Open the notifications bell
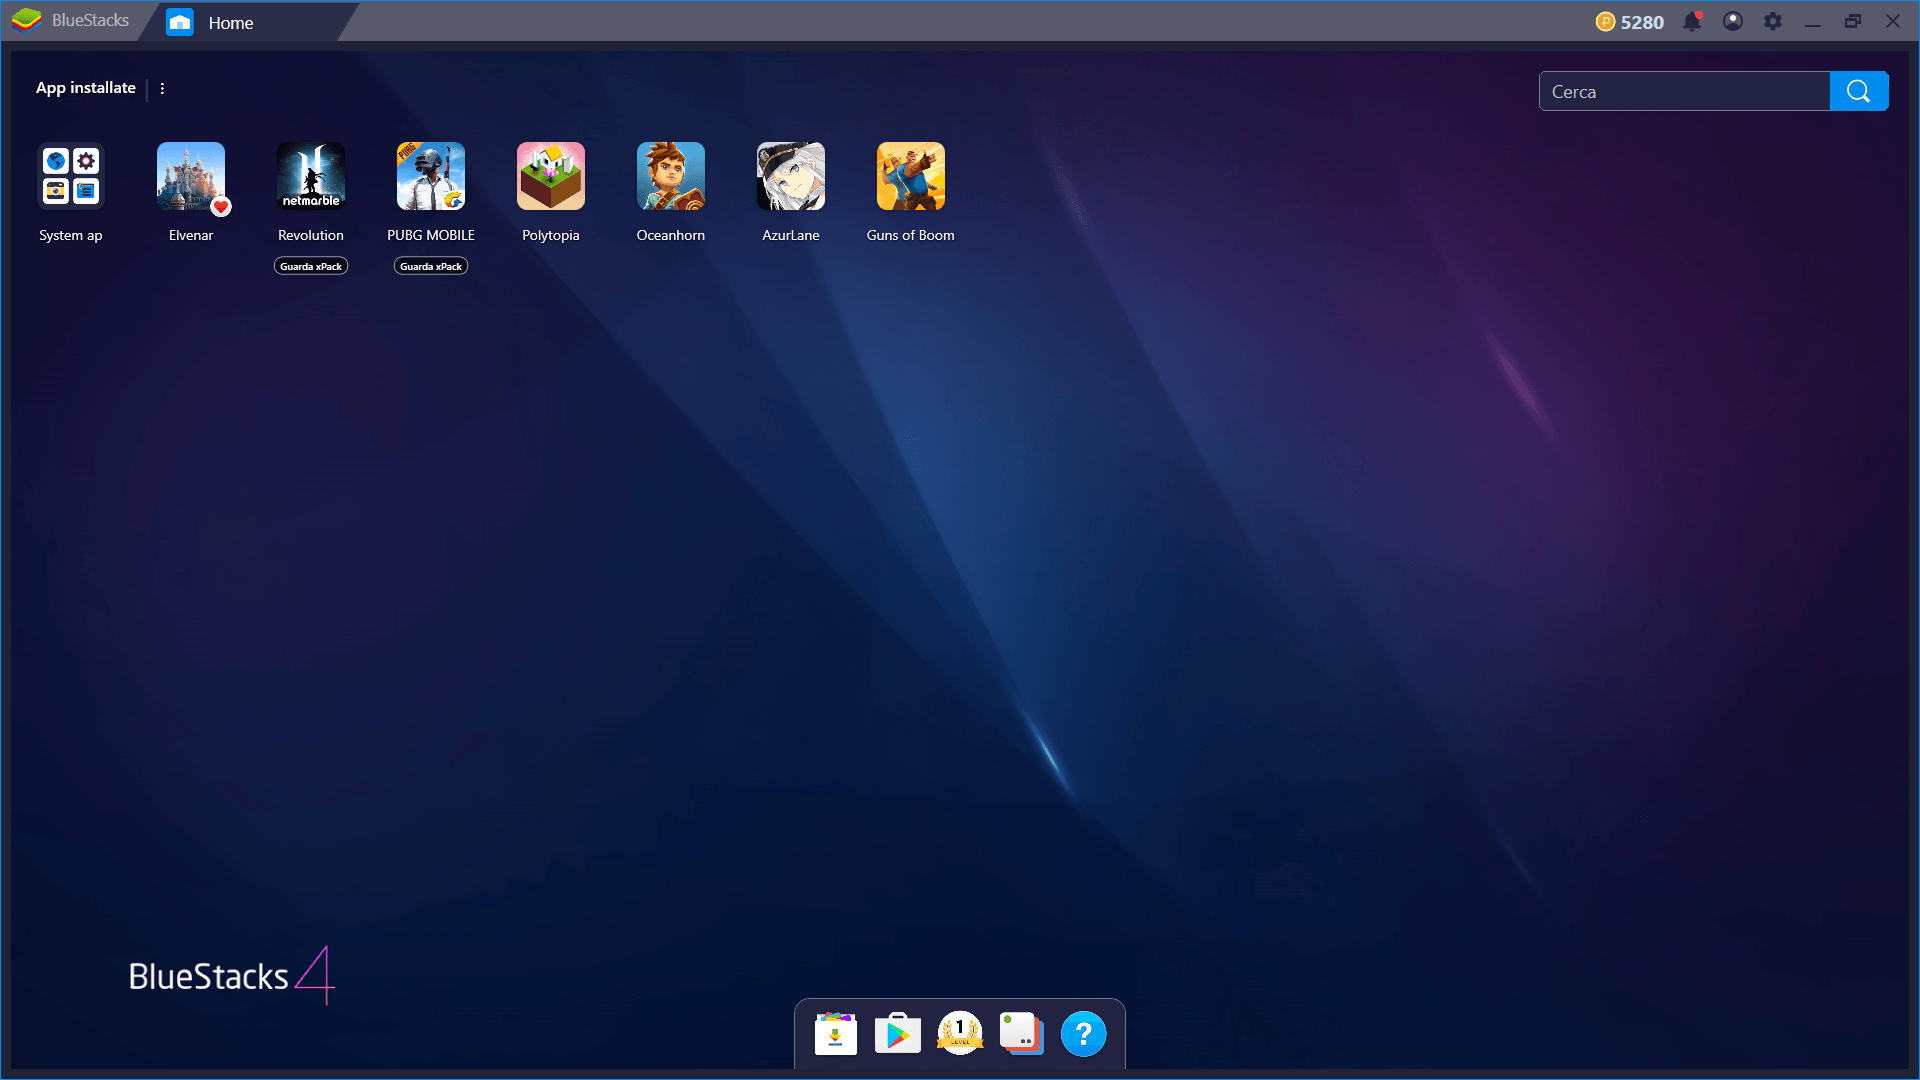This screenshot has width=1920, height=1080. tap(1691, 22)
